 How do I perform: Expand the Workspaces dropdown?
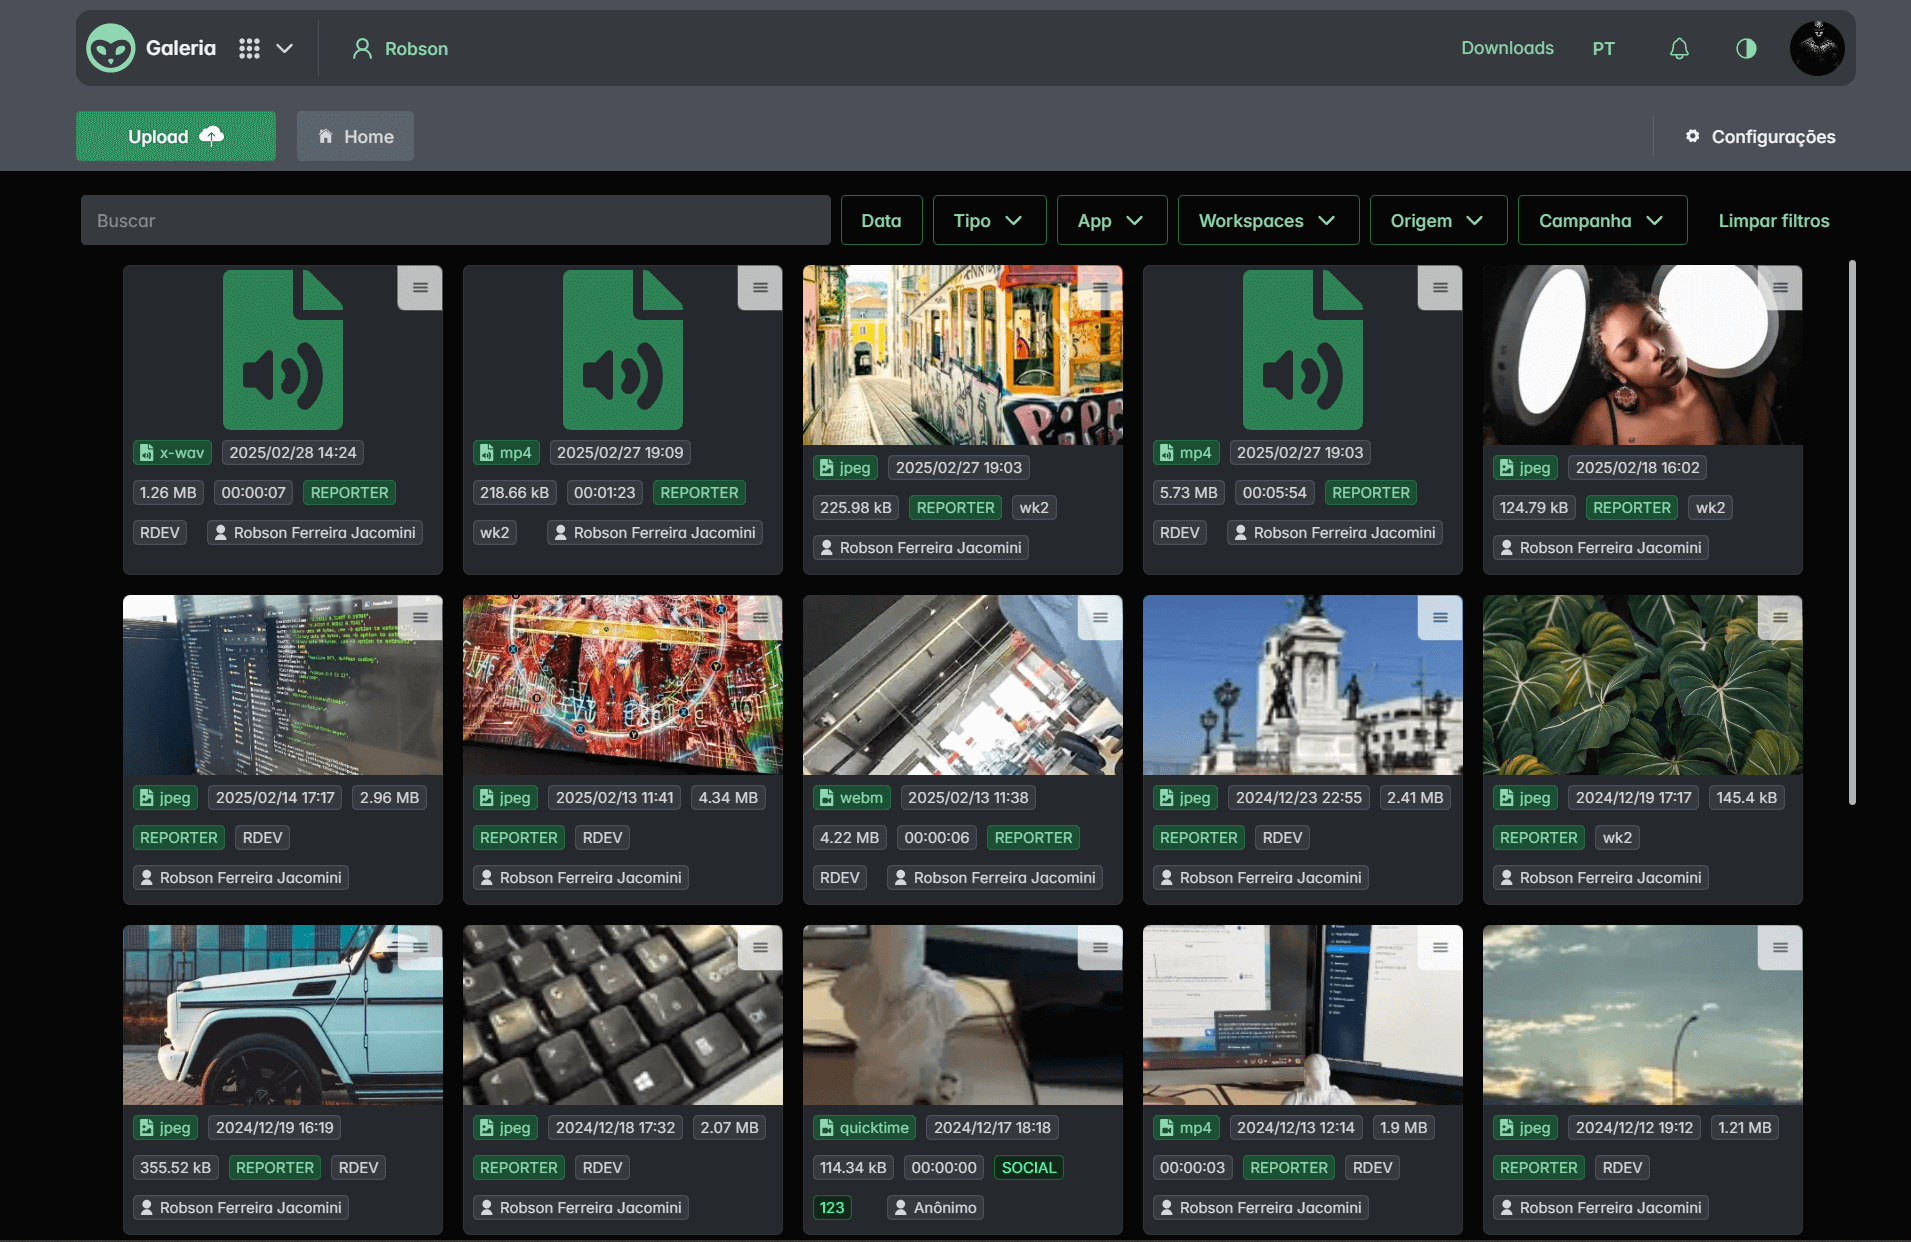(x=1267, y=220)
